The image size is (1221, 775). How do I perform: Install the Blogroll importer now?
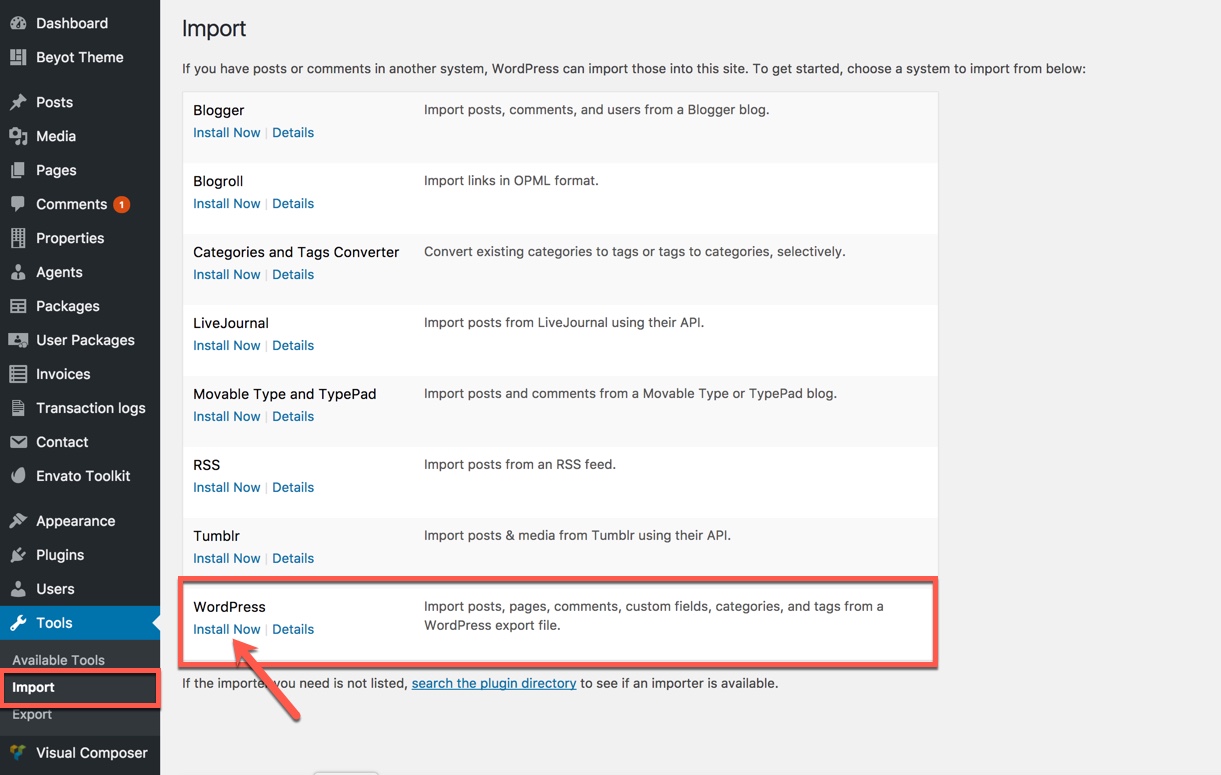227,203
